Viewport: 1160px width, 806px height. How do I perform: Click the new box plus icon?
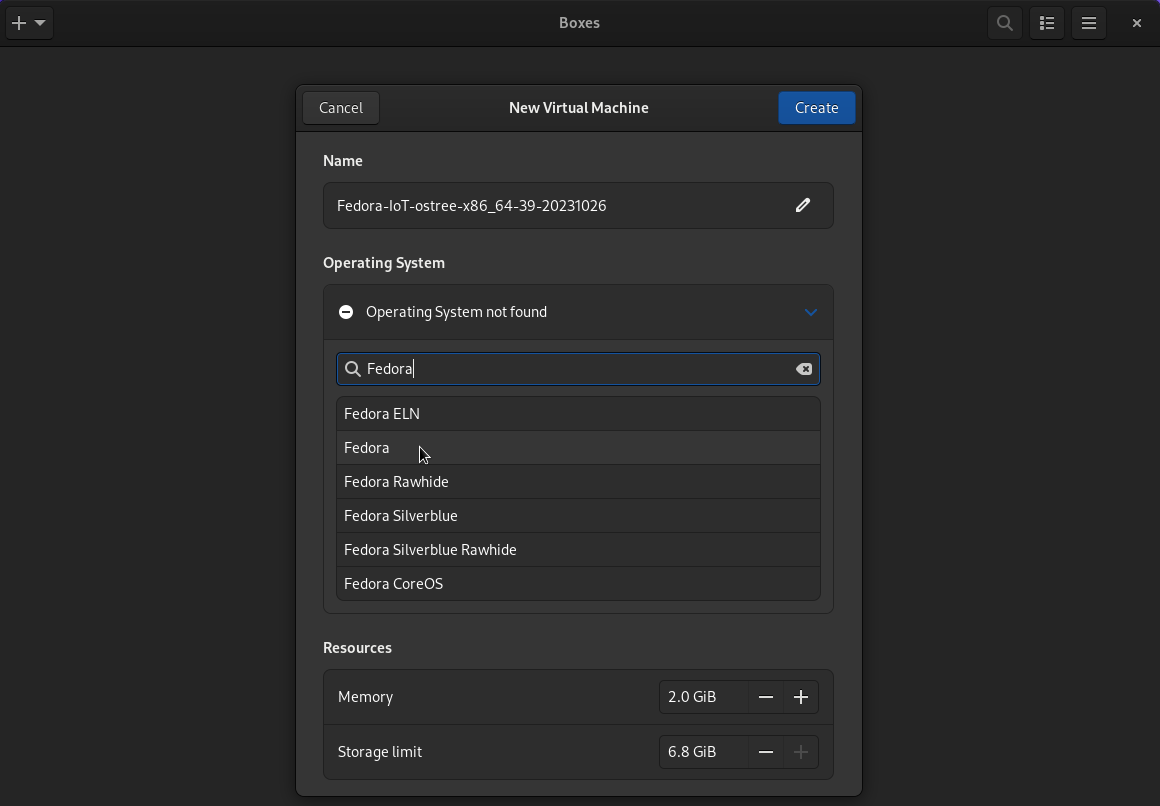(x=20, y=22)
